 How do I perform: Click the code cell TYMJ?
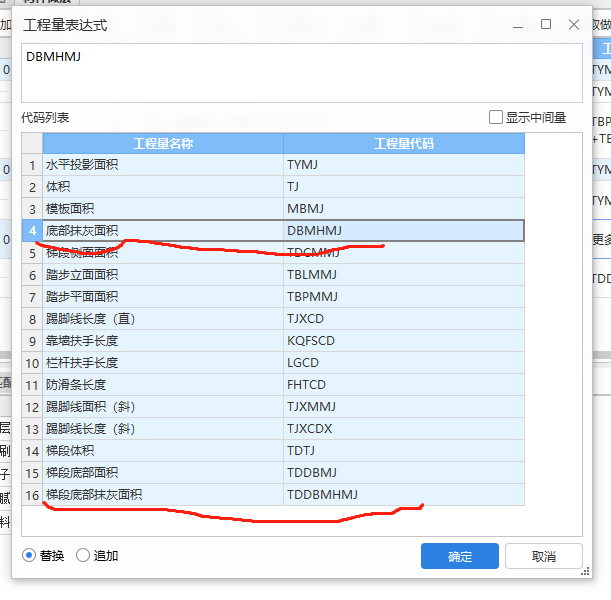coord(404,165)
